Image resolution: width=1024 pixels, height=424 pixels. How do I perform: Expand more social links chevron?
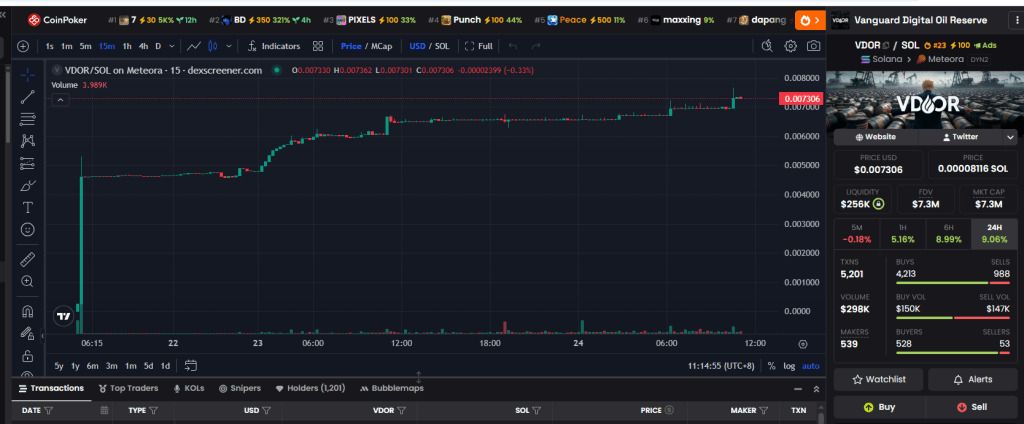click(x=1010, y=137)
